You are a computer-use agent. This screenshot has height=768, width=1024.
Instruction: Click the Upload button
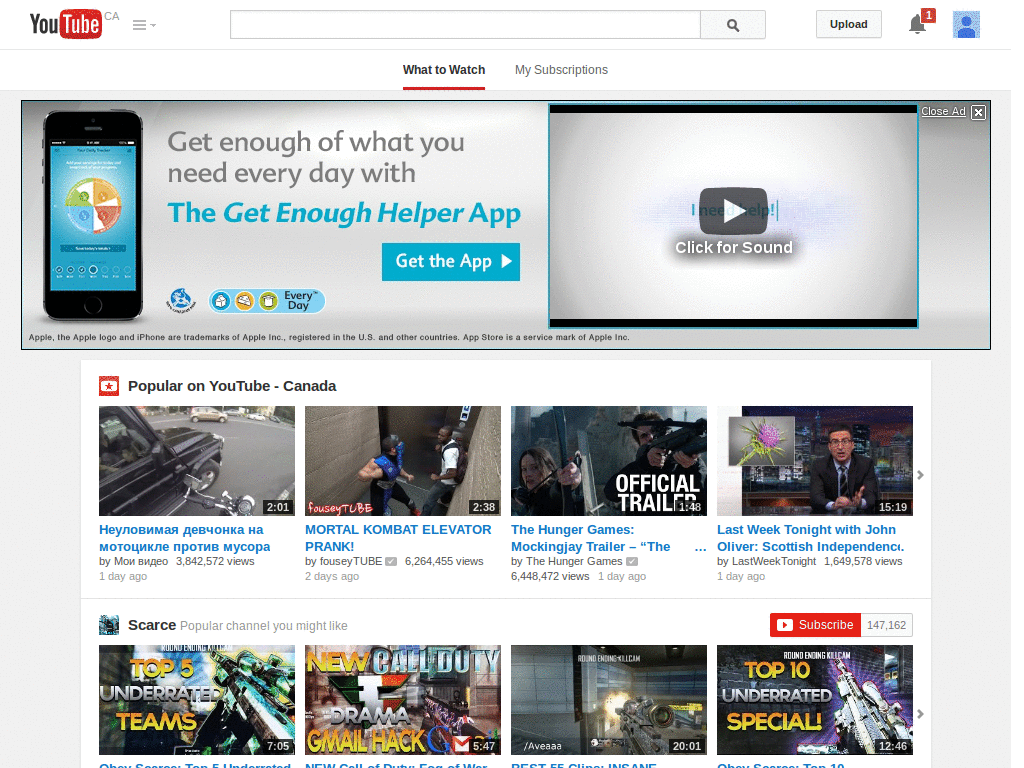coord(848,24)
